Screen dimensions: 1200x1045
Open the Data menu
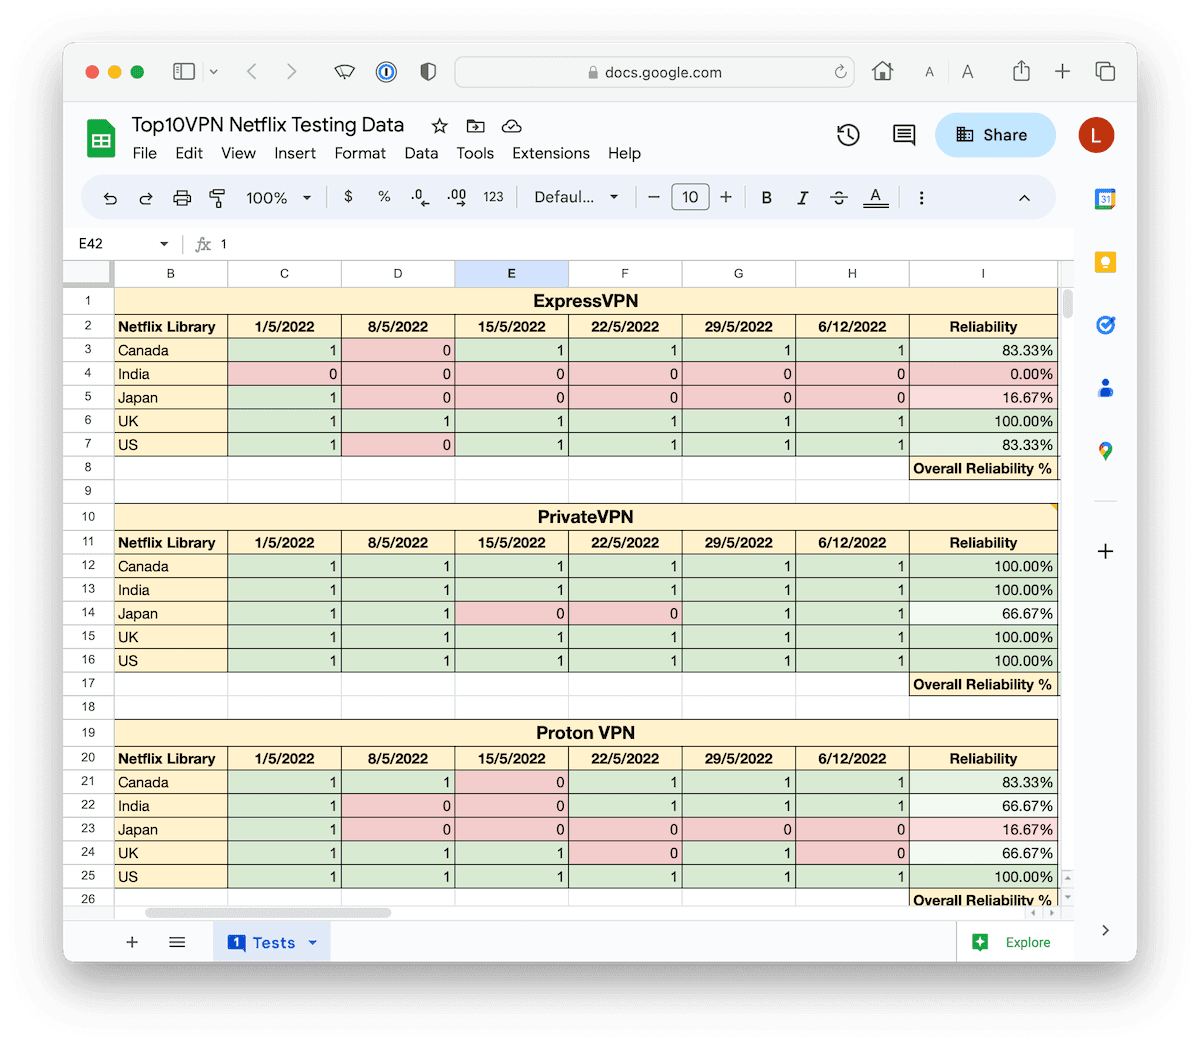click(x=421, y=153)
